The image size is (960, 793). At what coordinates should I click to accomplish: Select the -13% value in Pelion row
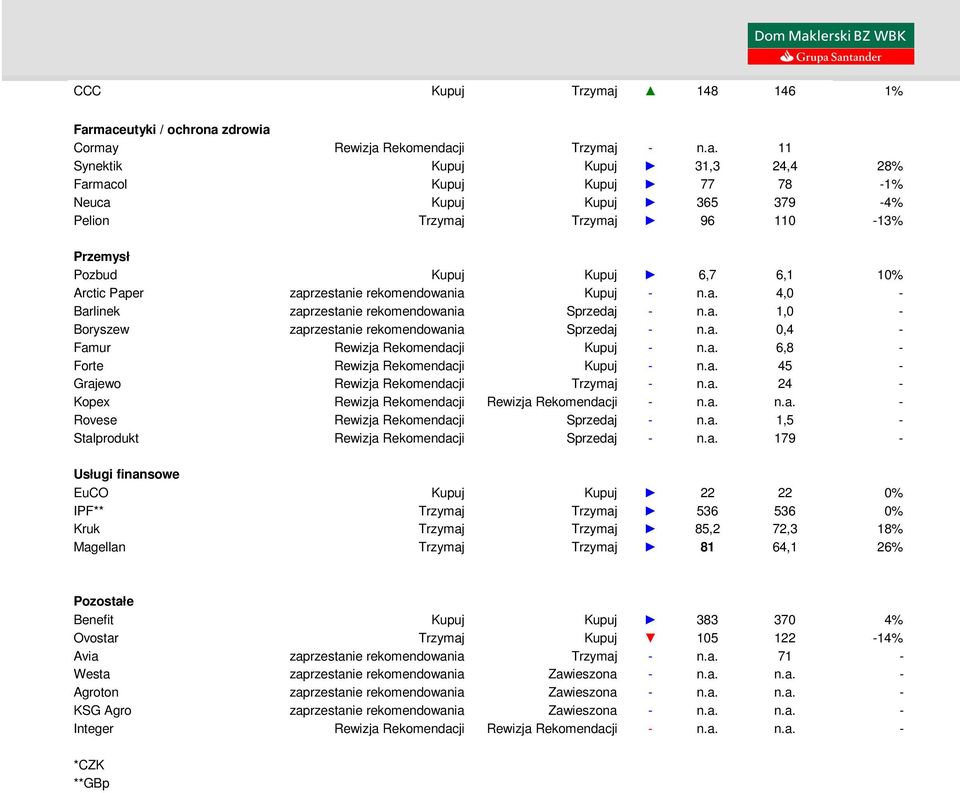(887, 221)
